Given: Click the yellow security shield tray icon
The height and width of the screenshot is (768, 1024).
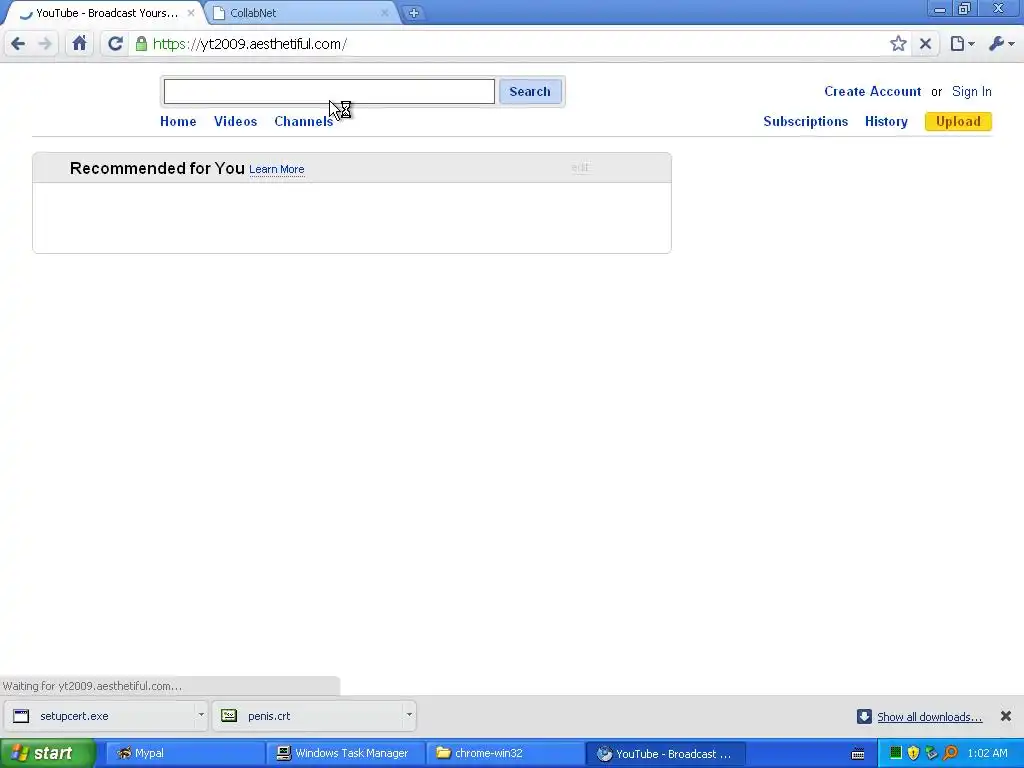Looking at the screenshot, I should [x=914, y=754].
